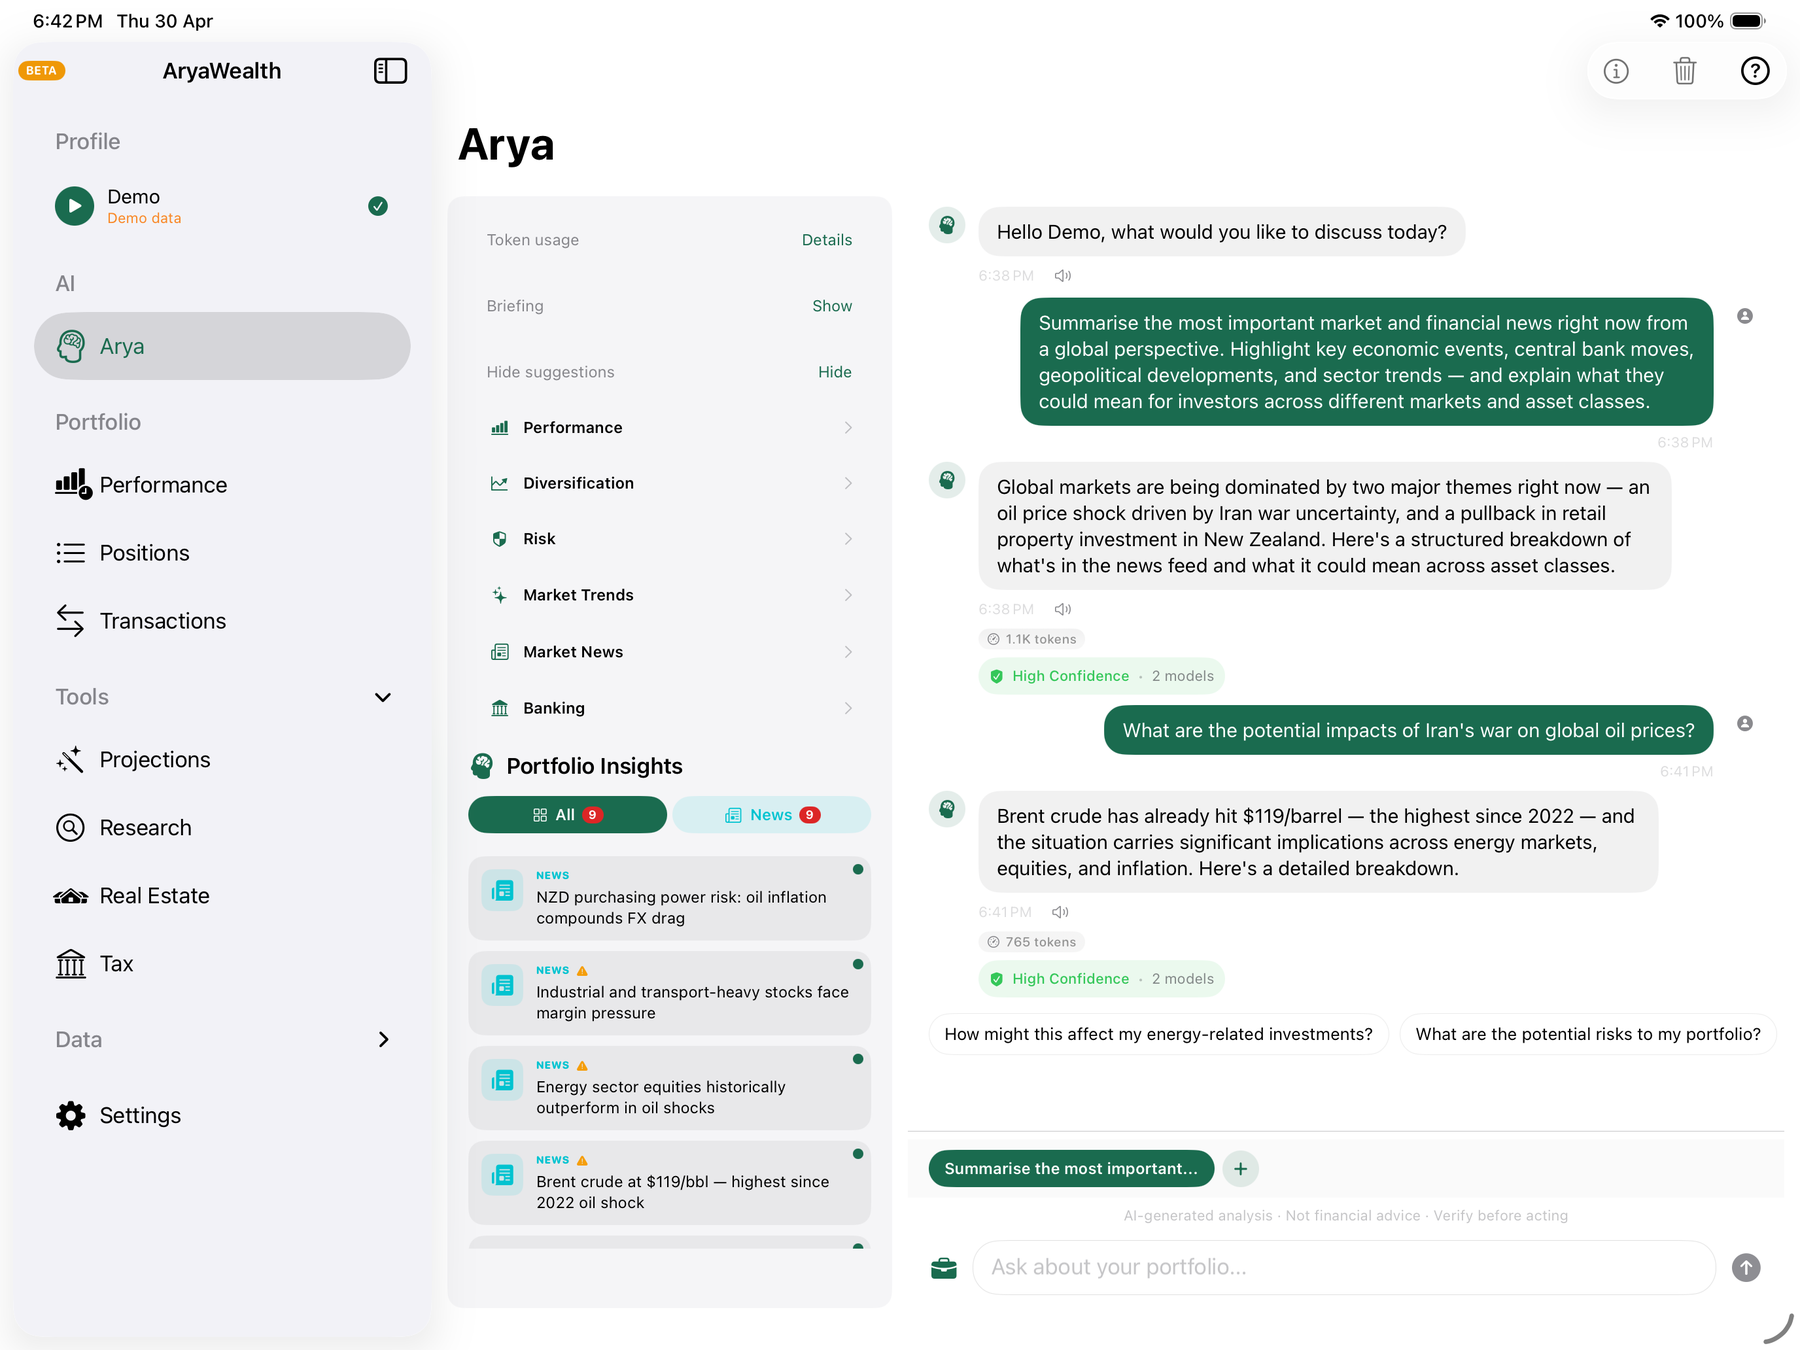This screenshot has width=1800, height=1350.
Task: Add a prompt with the plus button
Action: [1240, 1169]
